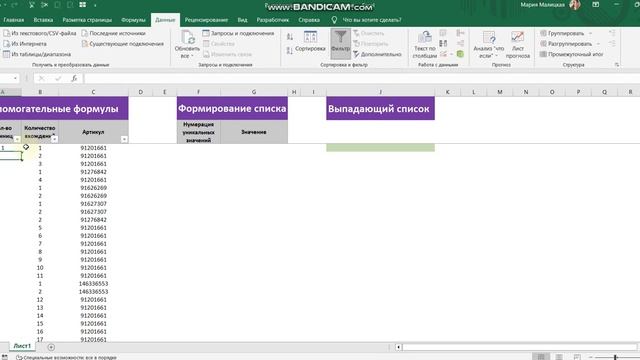640x360 pixels.
Task: Click Group (Группировать) button
Action: (562, 33)
